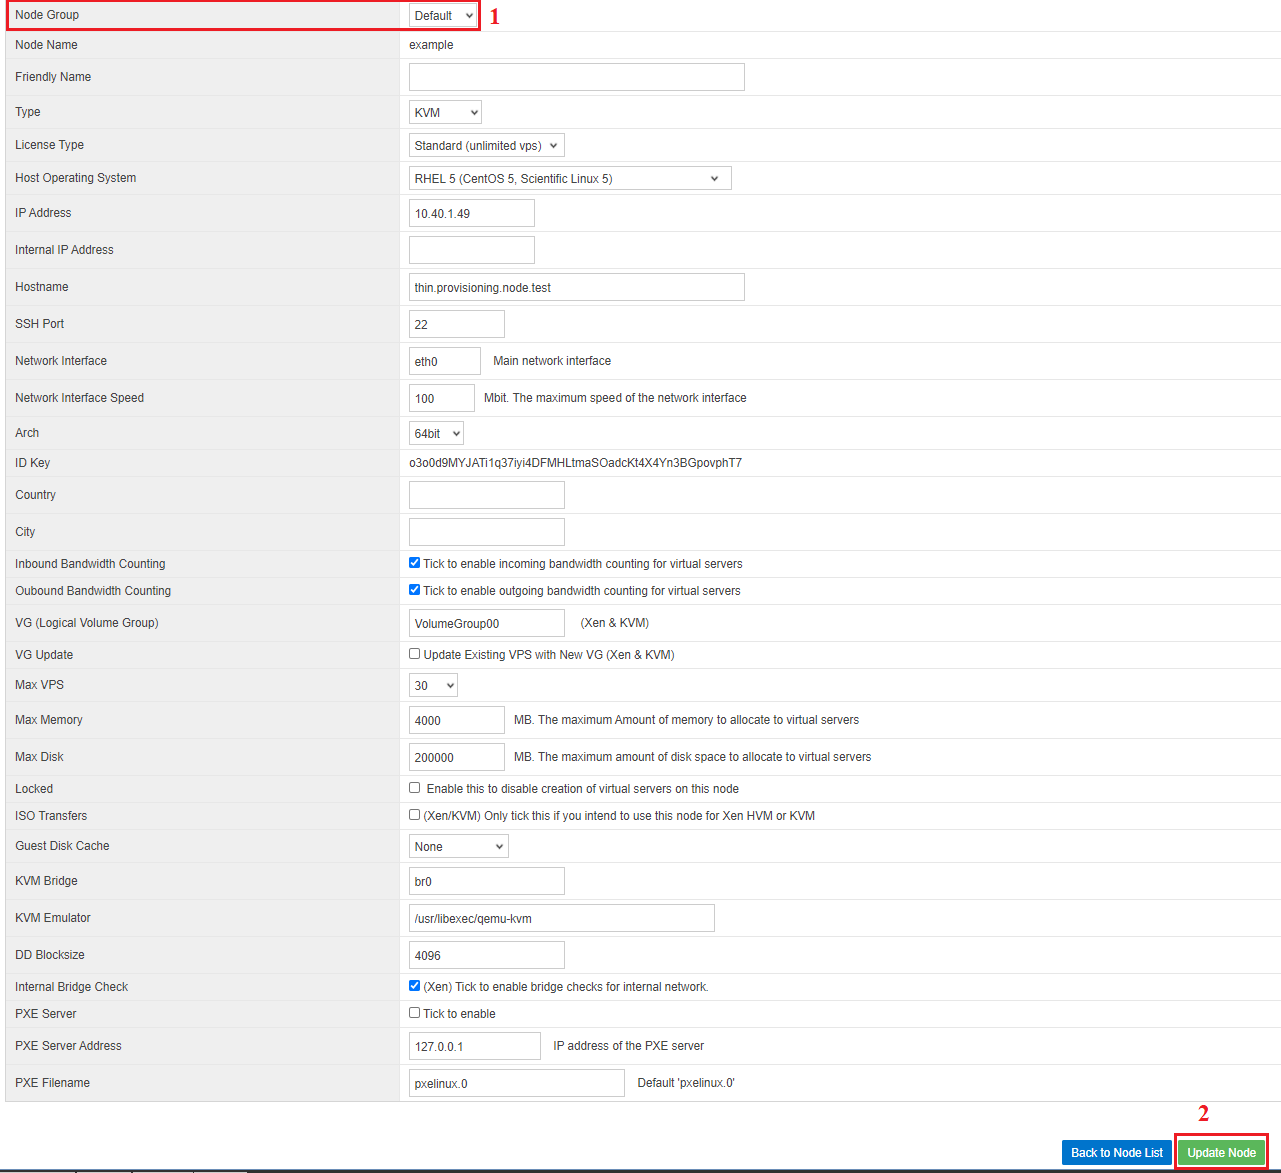
Task: Edit the Network Interface eth0 field
Action: pyautogui.click(x=445, y=361)
